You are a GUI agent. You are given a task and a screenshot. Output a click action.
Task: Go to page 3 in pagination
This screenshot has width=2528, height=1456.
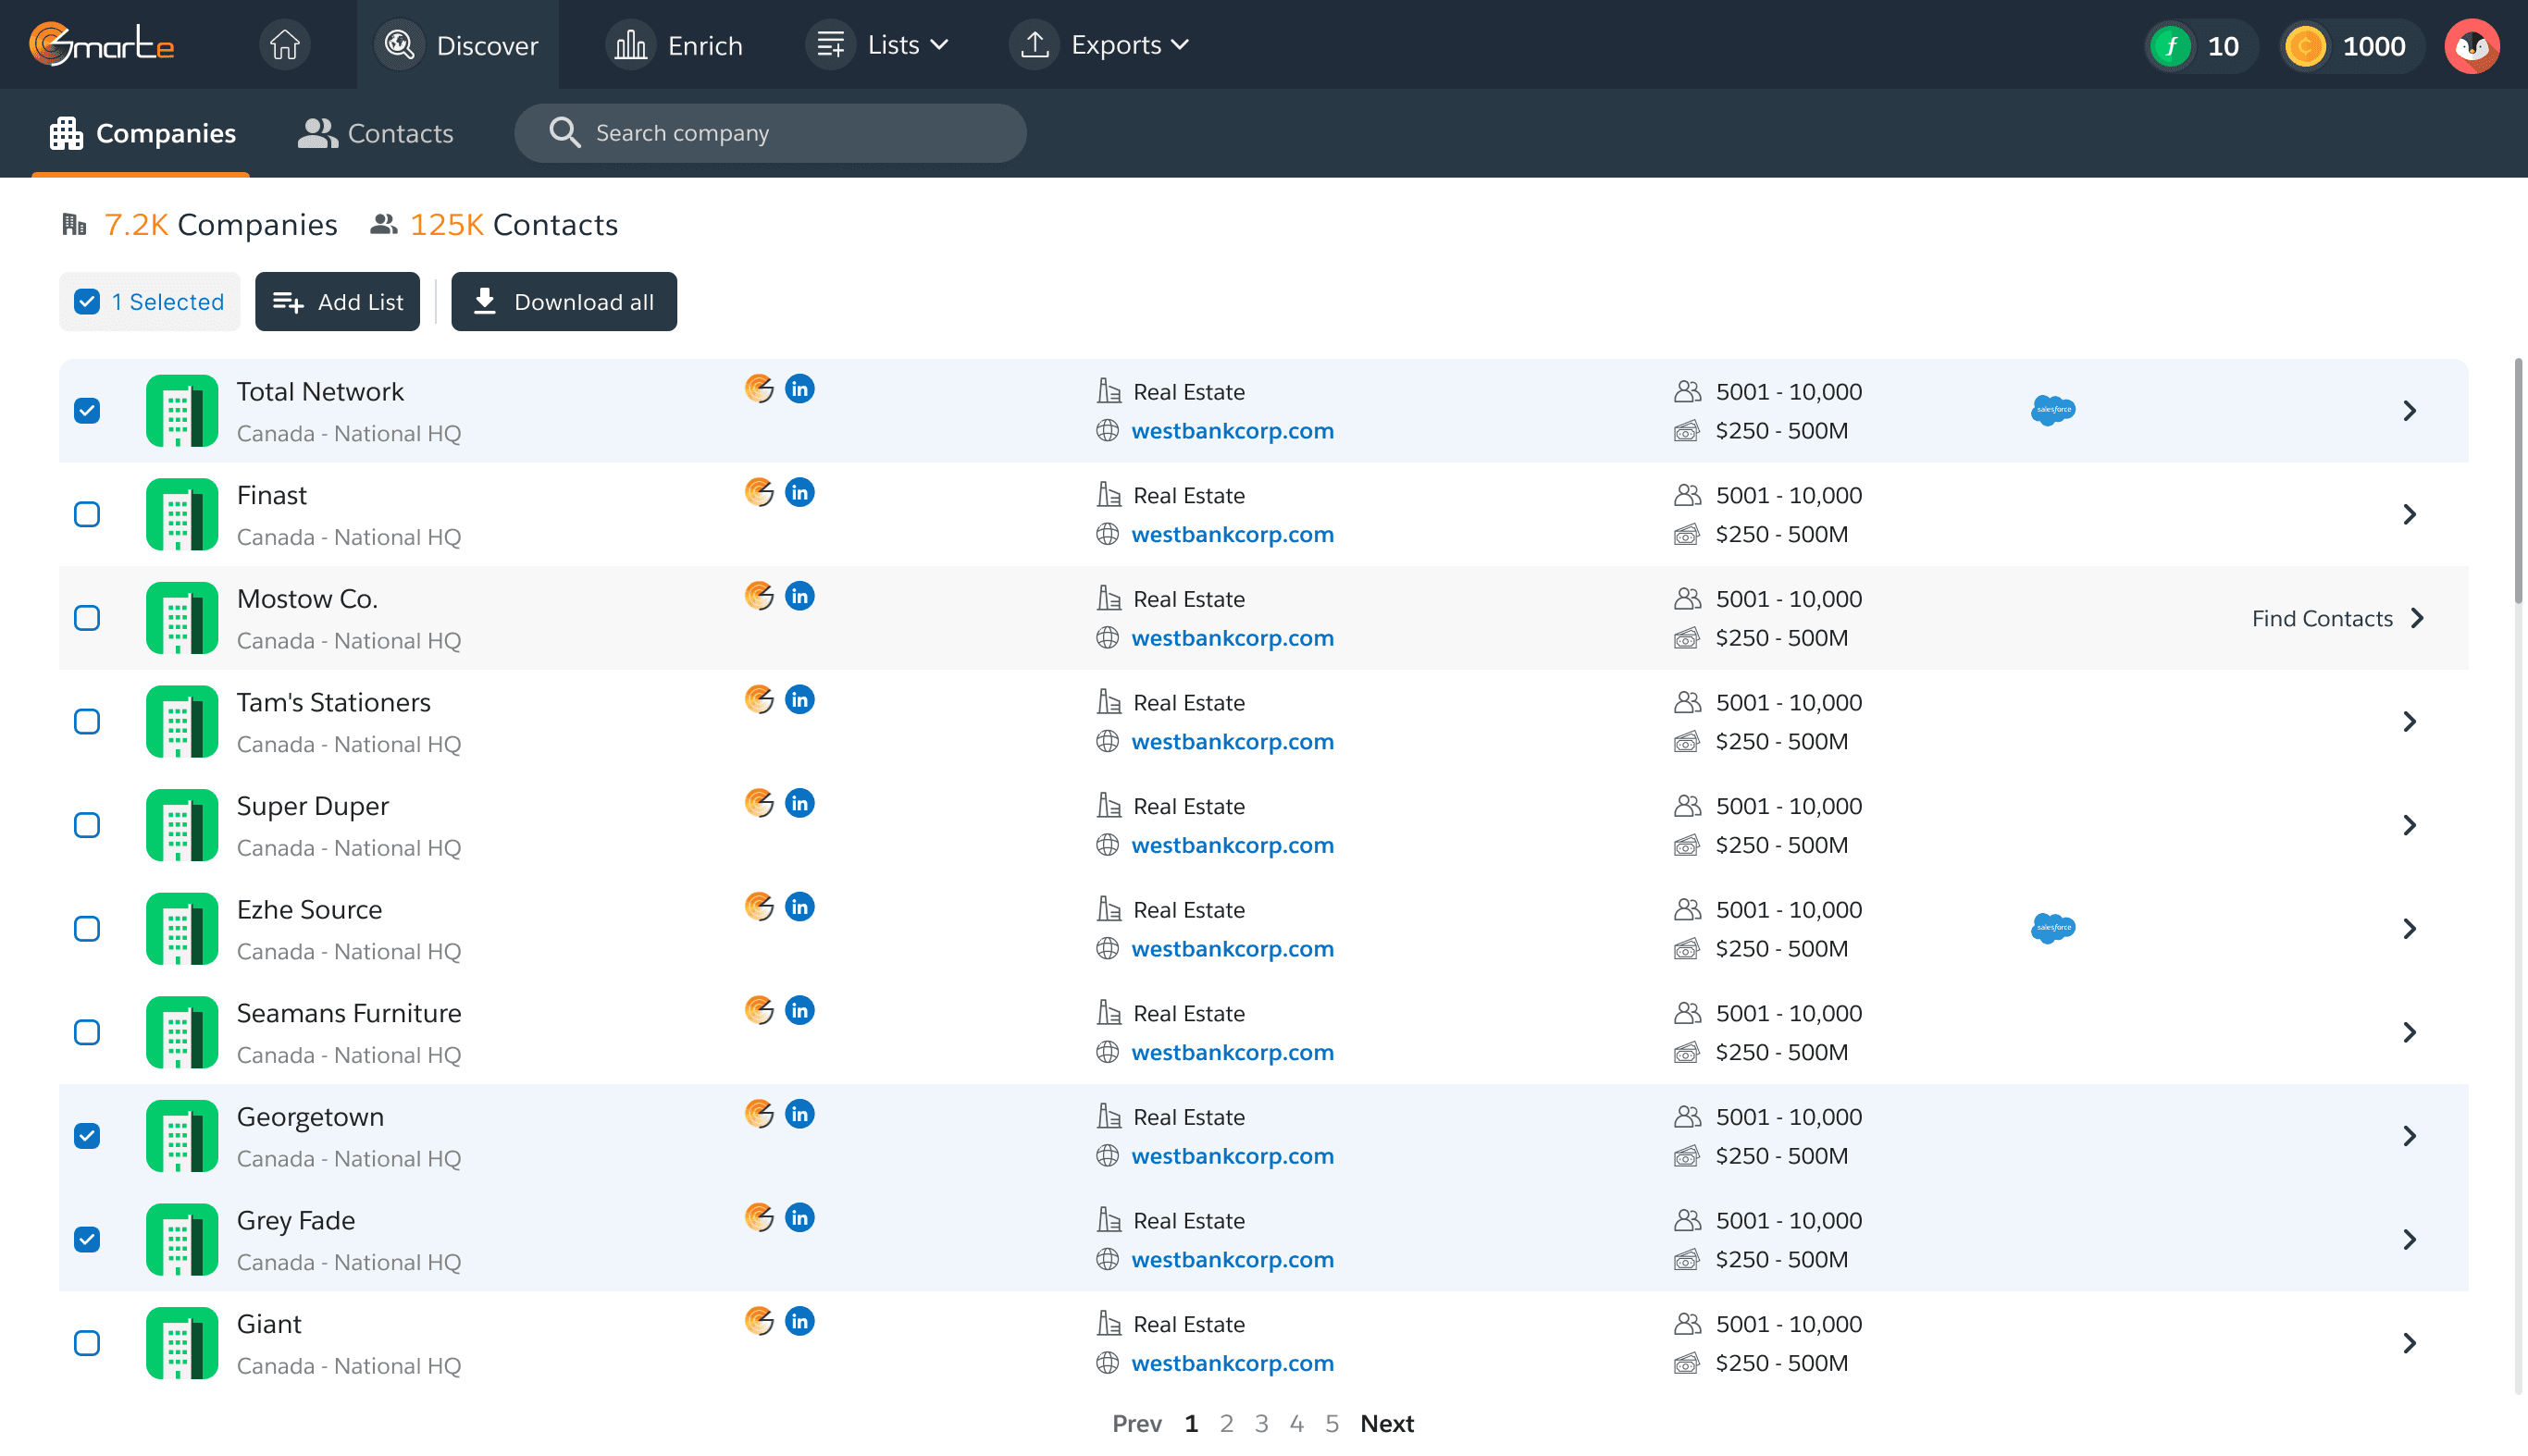[1261, 1423]
